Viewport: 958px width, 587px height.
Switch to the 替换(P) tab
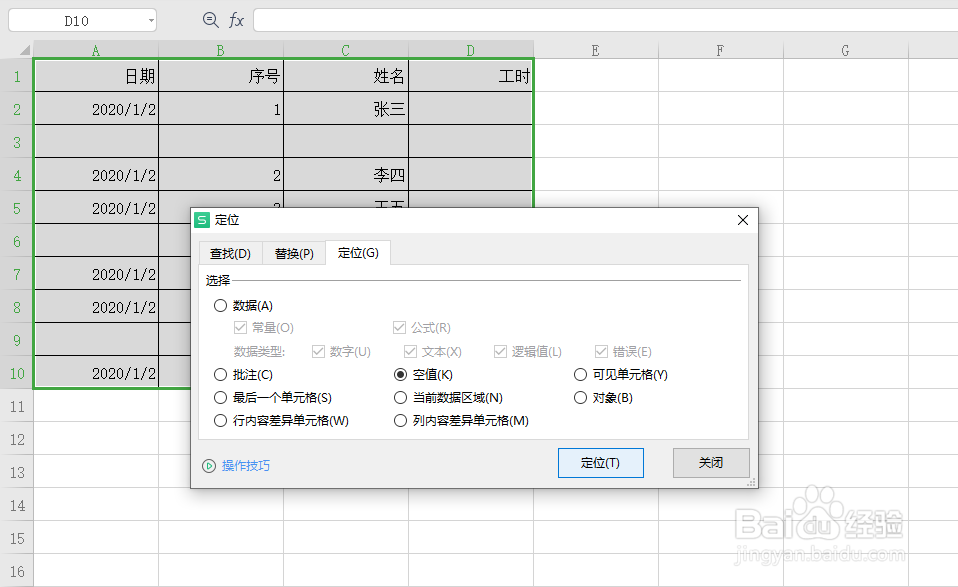293,253
